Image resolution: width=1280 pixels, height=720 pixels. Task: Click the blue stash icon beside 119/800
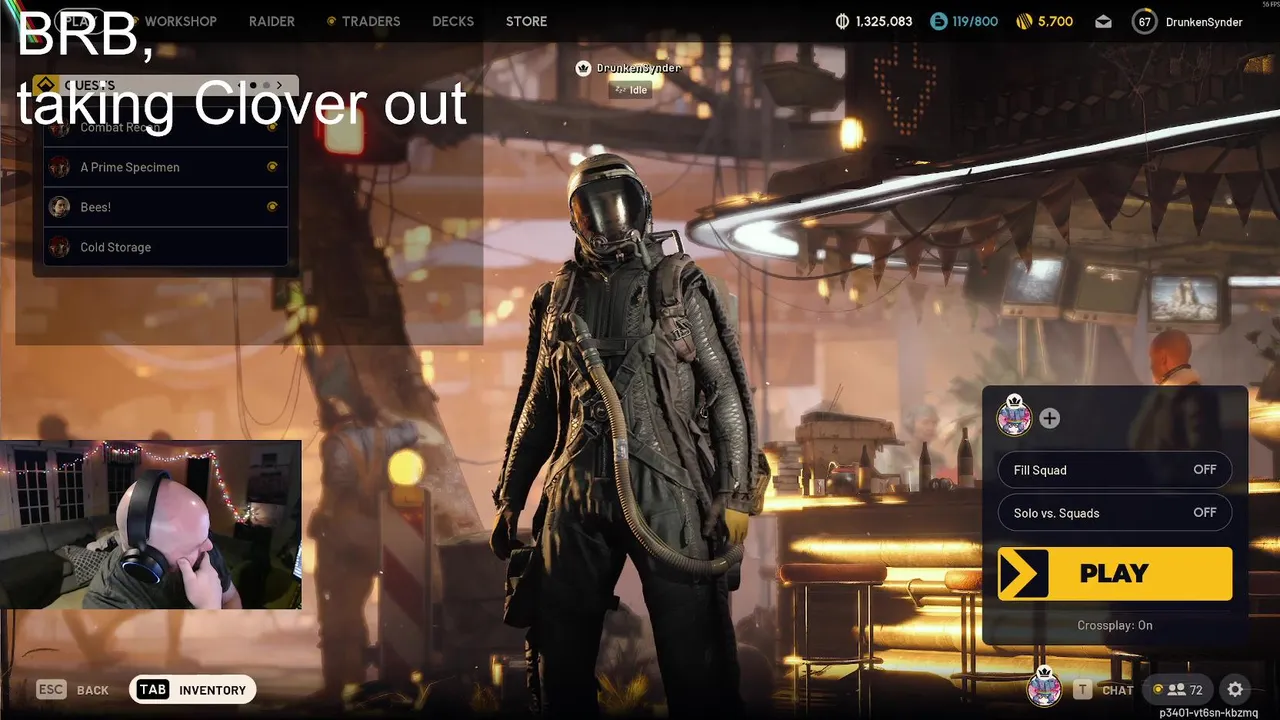click(938, 21)
